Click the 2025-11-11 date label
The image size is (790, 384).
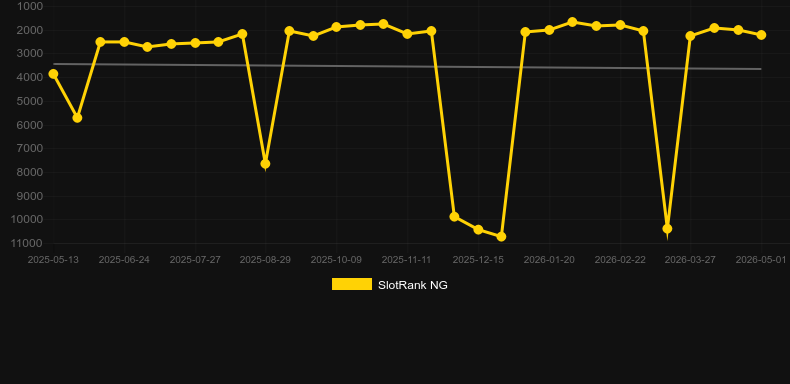[x=407, y=260]
